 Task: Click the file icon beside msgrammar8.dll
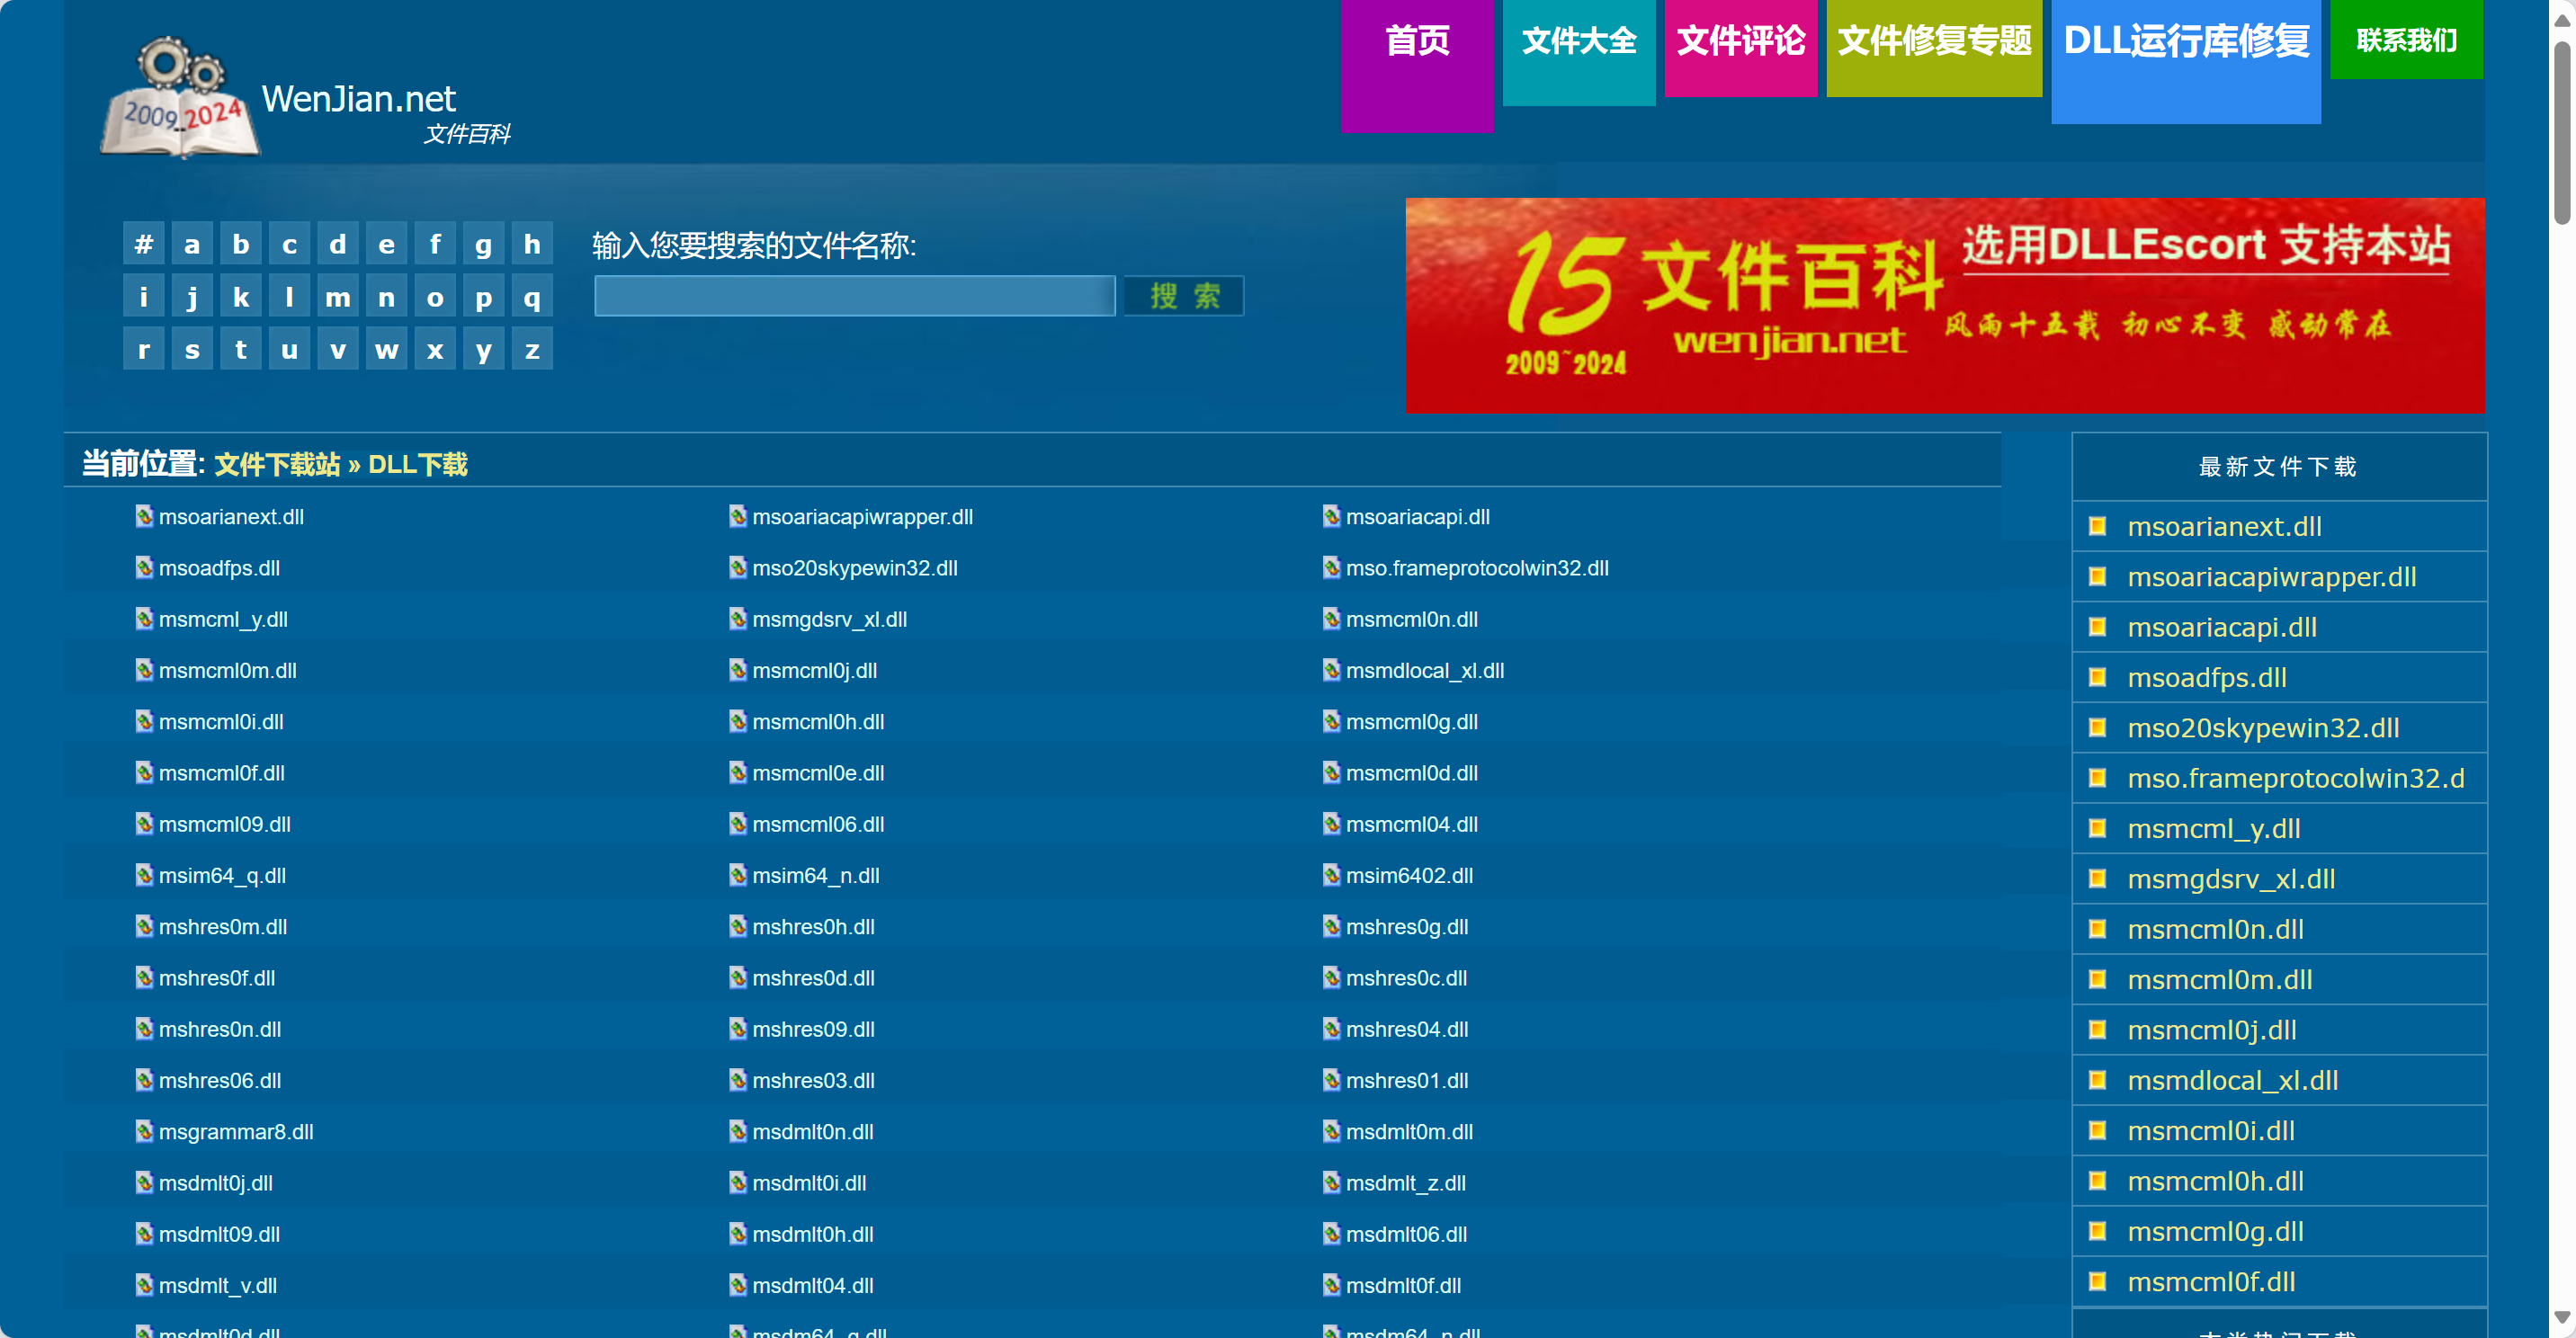144,1131
